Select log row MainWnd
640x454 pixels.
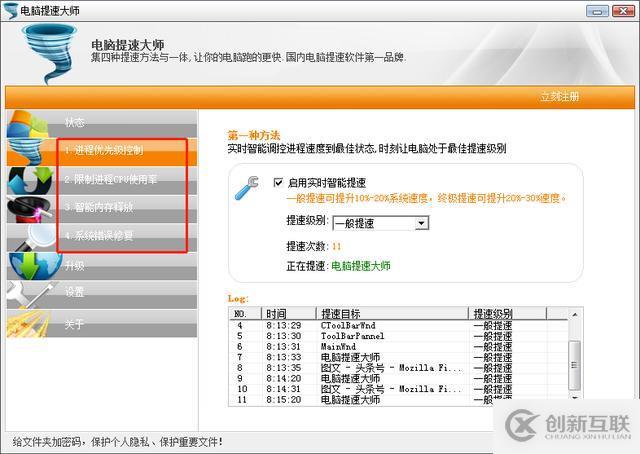coord(399,347)
